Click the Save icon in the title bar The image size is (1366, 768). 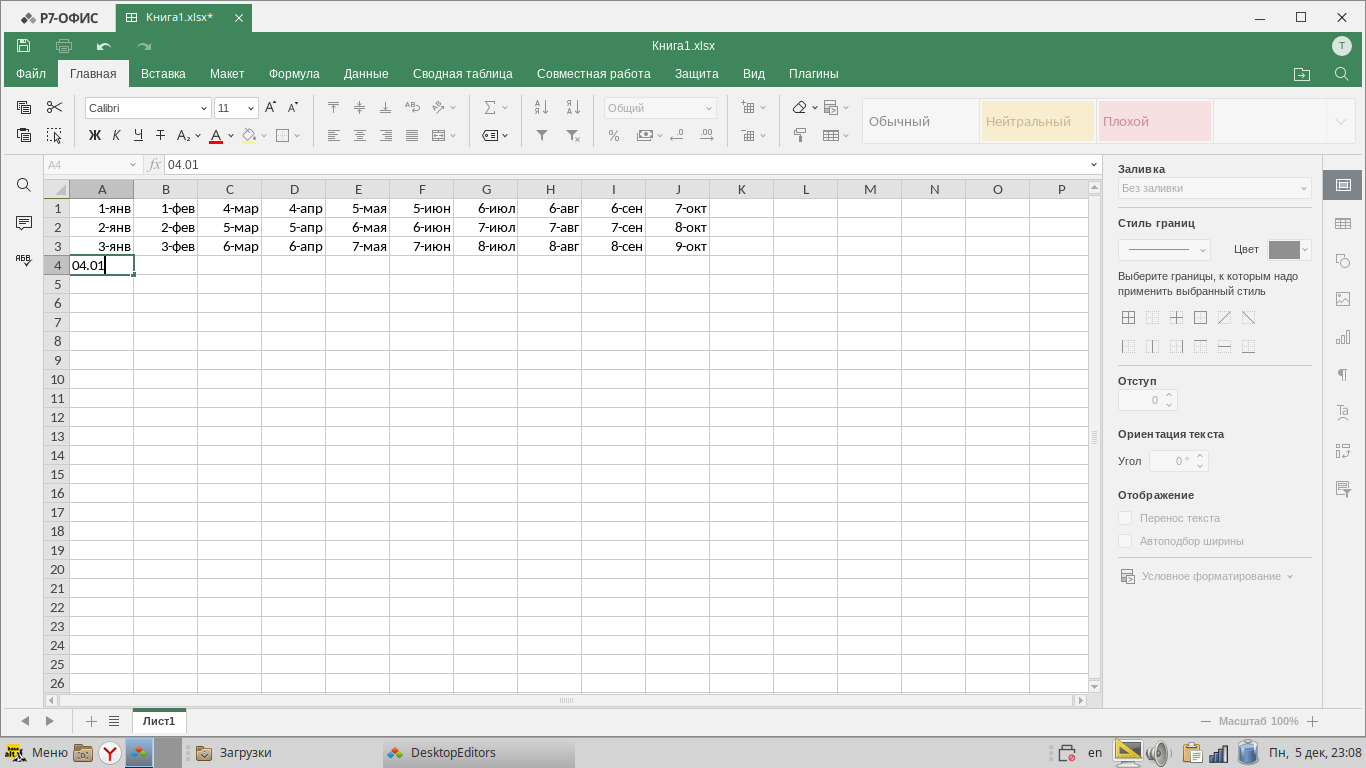[x=24, y=46]
